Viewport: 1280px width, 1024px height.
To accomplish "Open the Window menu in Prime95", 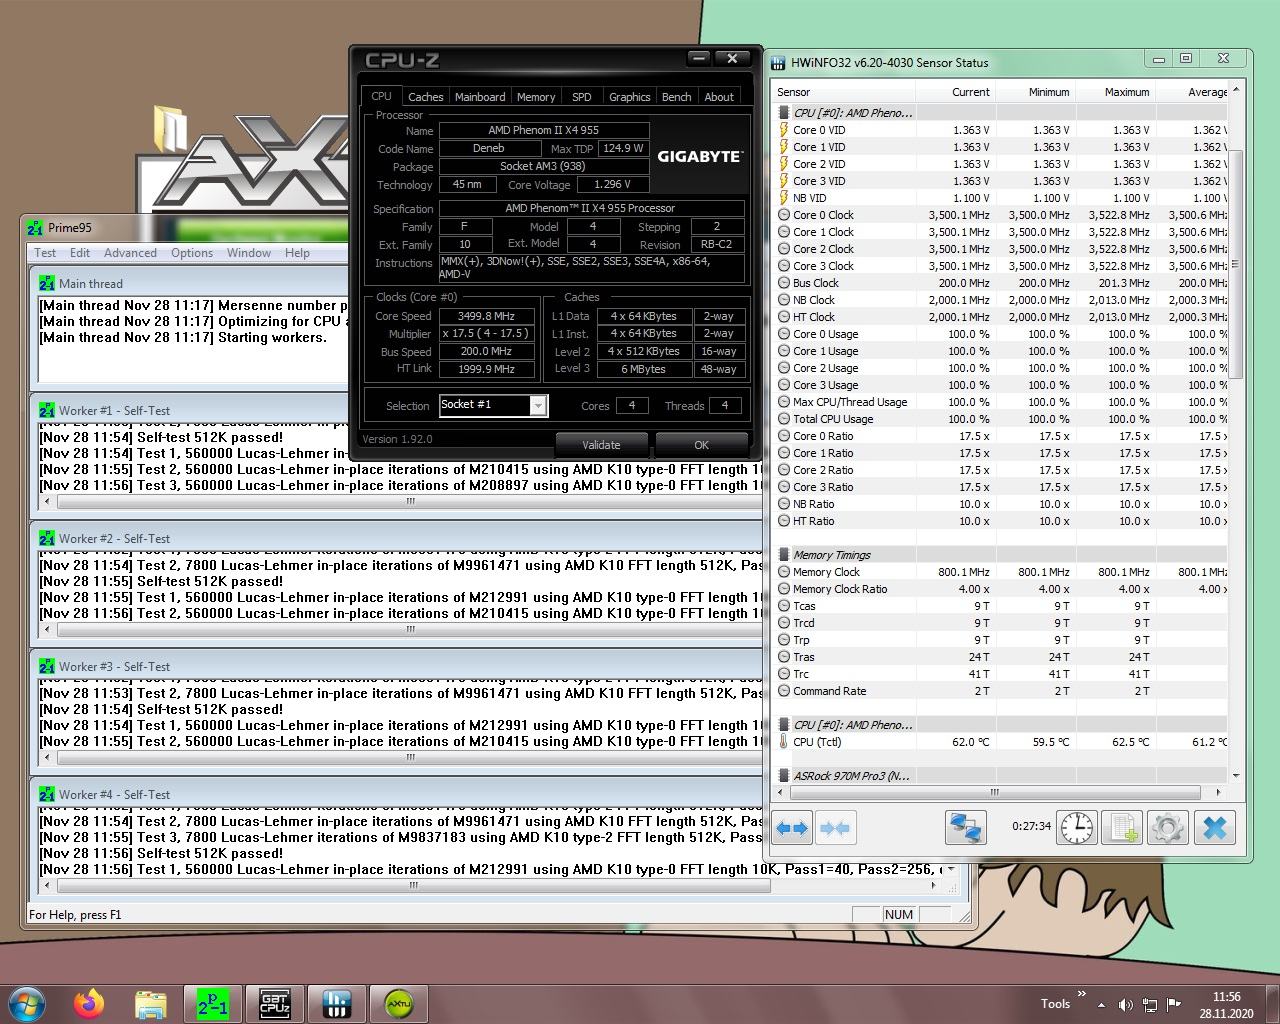I will coord(249,253).
